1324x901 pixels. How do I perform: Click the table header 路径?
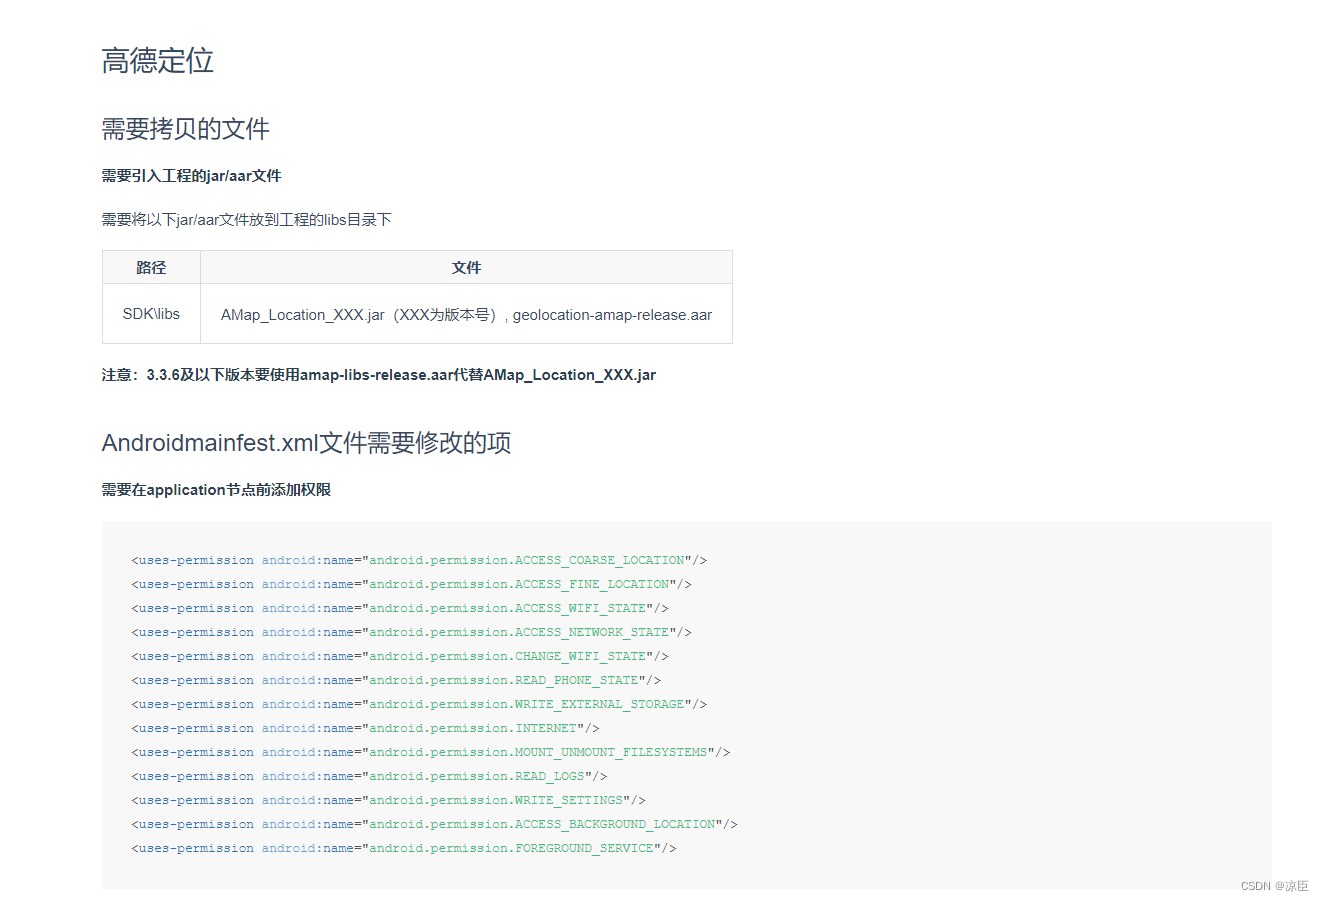click(151, 267)
